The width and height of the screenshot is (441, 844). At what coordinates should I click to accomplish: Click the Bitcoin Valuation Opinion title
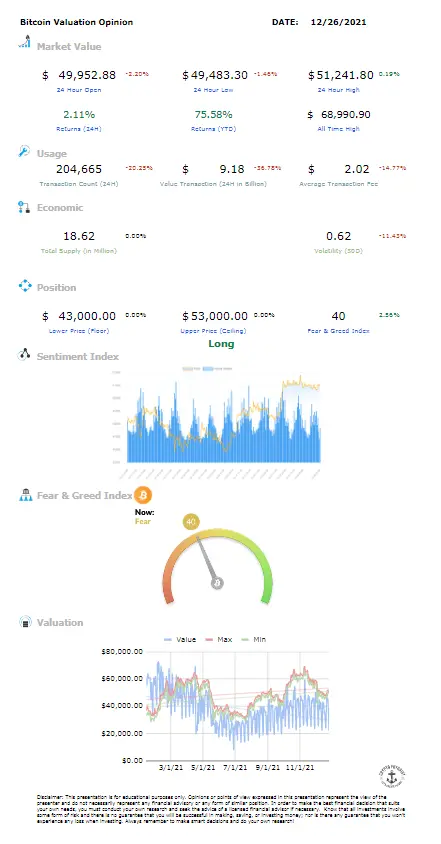[x=76, y=22]
